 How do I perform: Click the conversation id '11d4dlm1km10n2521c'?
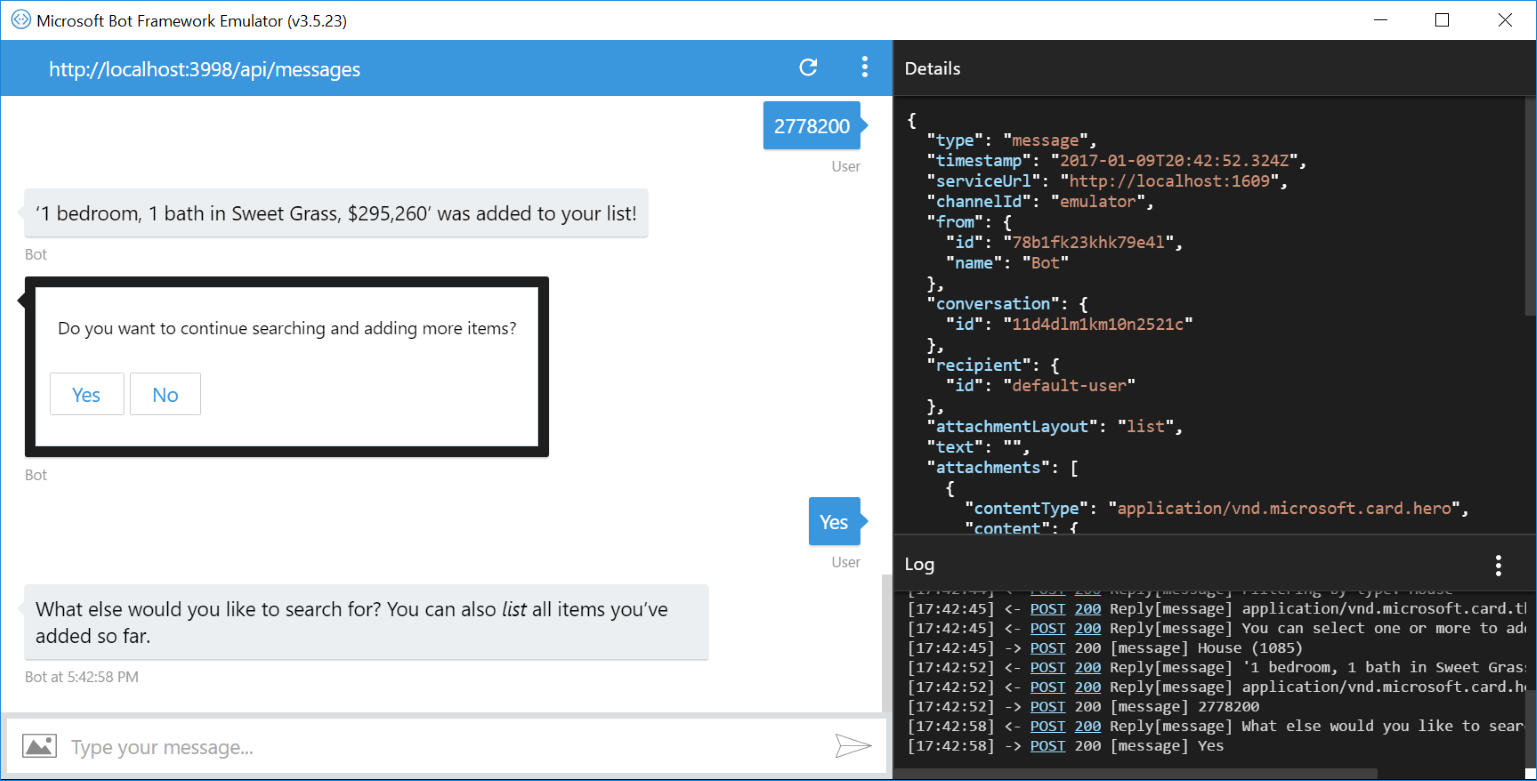pos(1098,324)
